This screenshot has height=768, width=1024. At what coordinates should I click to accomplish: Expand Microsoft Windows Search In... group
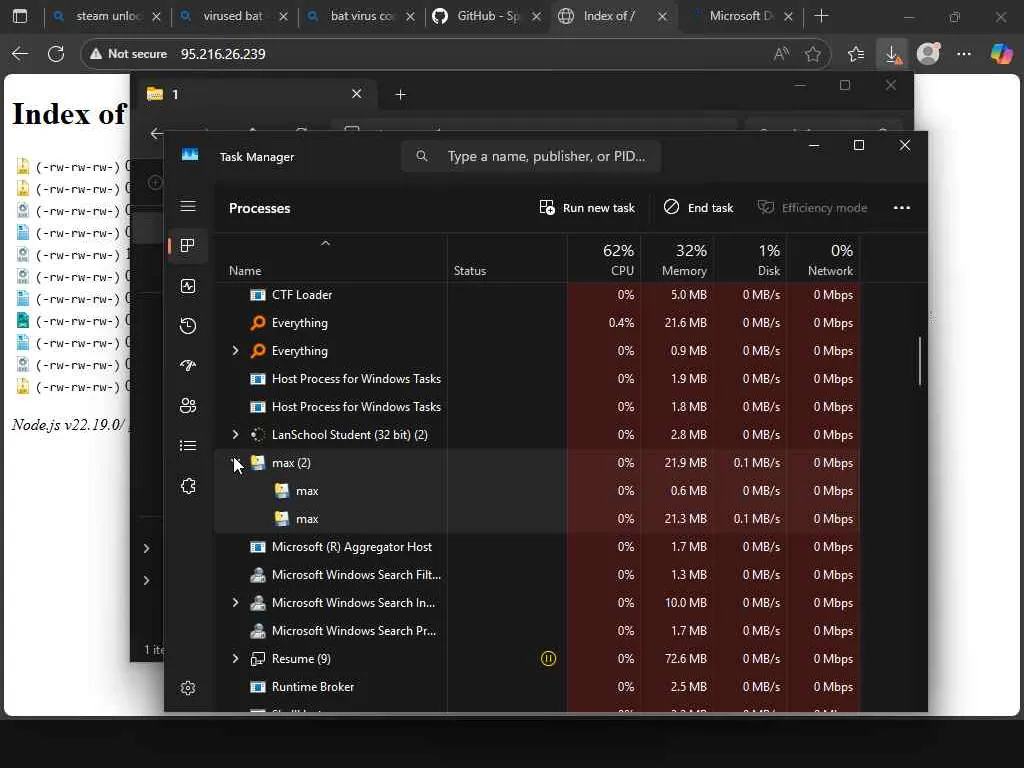(236, 603)
